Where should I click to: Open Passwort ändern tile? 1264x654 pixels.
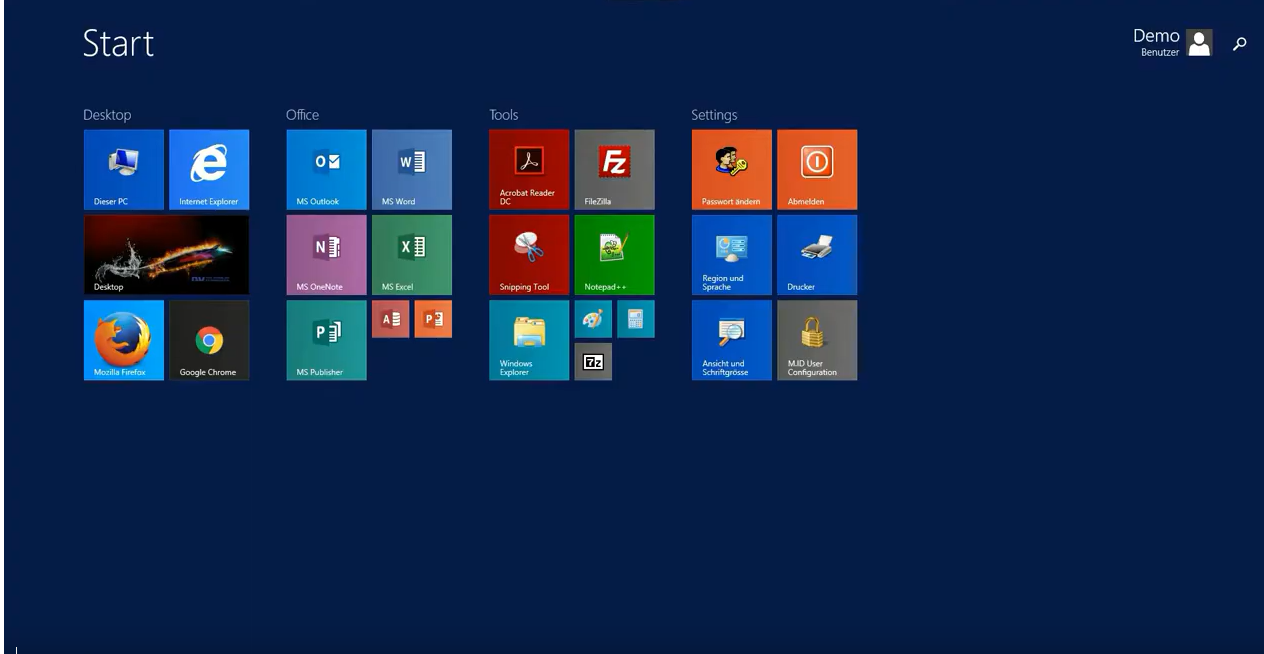tap(731, 169)
